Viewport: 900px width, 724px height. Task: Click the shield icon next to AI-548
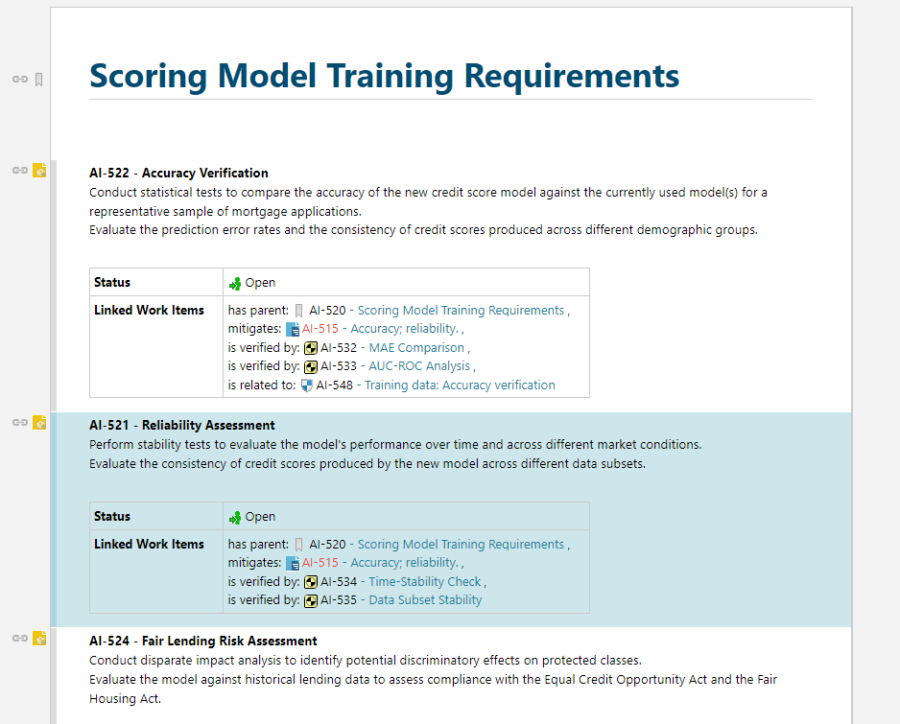coord(306,385)
